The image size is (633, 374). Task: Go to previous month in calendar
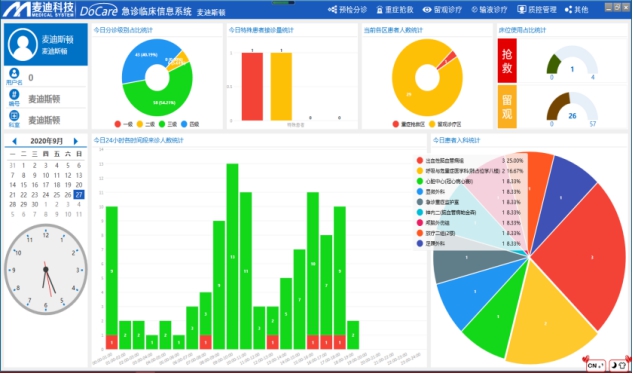[15, 141]
